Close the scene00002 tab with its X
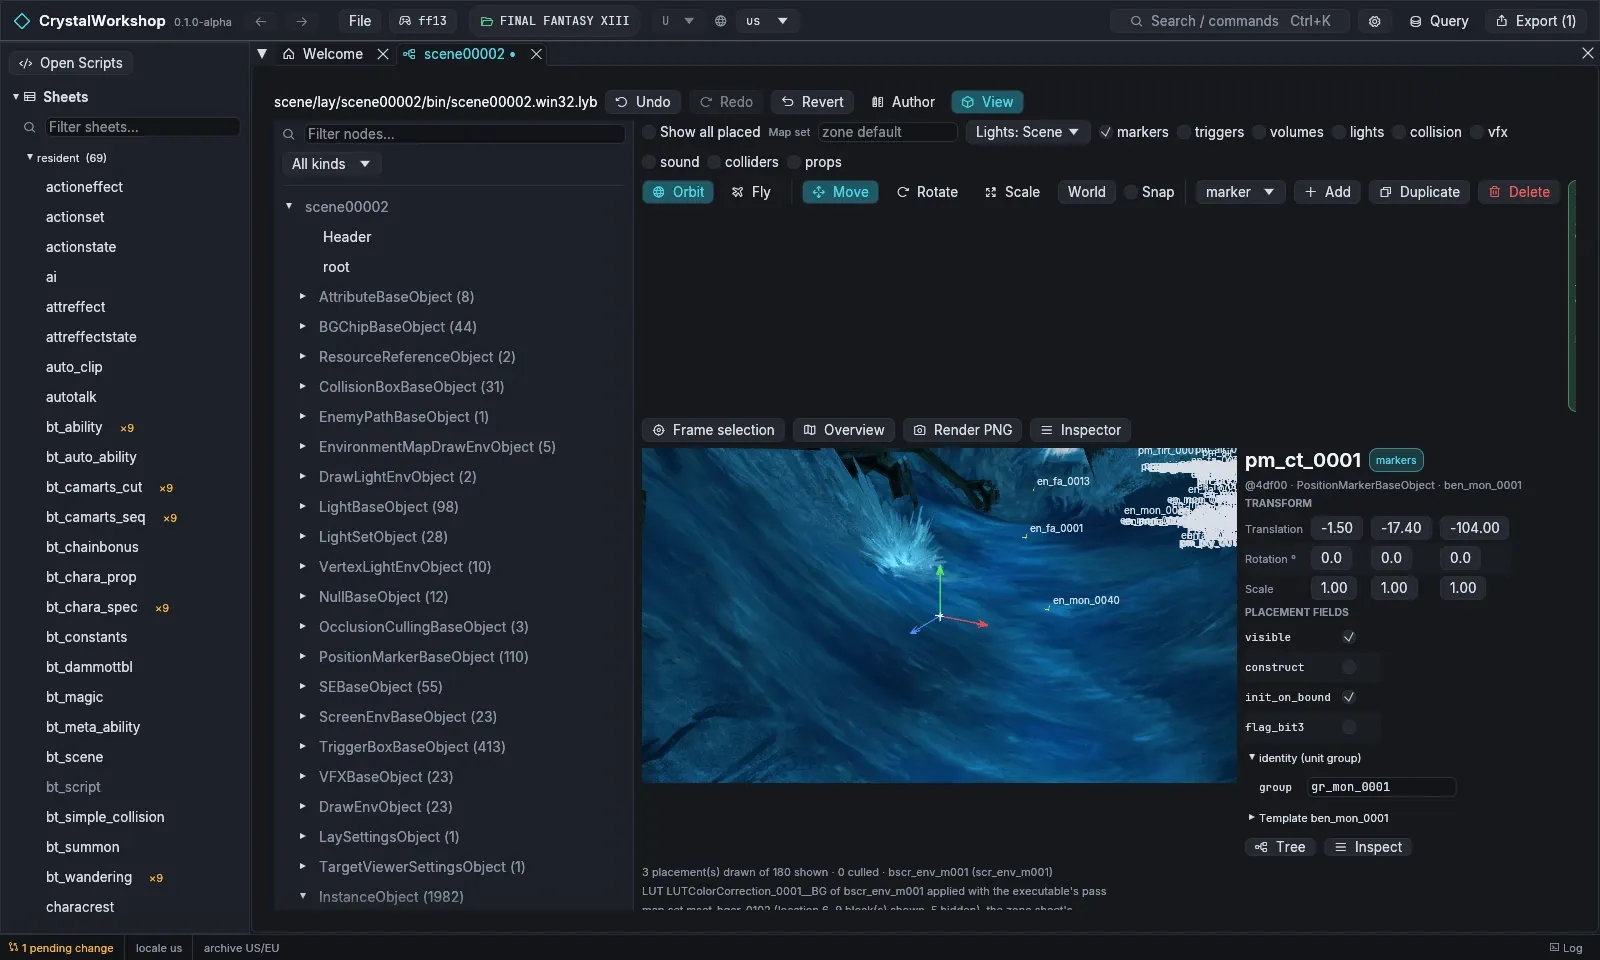This screenshot has height=960, width=1600. (536, 54)
